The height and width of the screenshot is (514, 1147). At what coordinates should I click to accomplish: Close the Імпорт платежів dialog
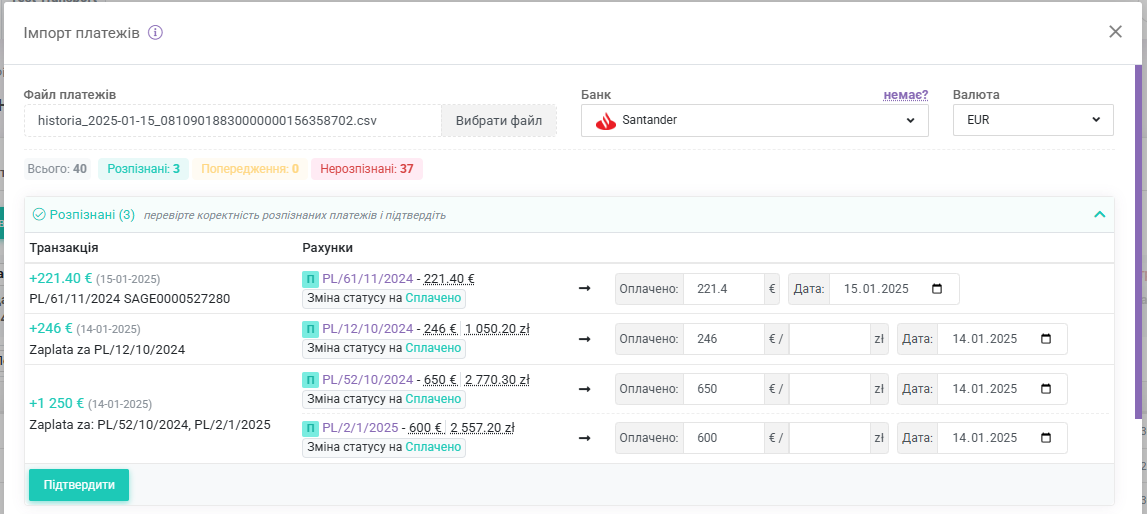[x=1115, y=31]
